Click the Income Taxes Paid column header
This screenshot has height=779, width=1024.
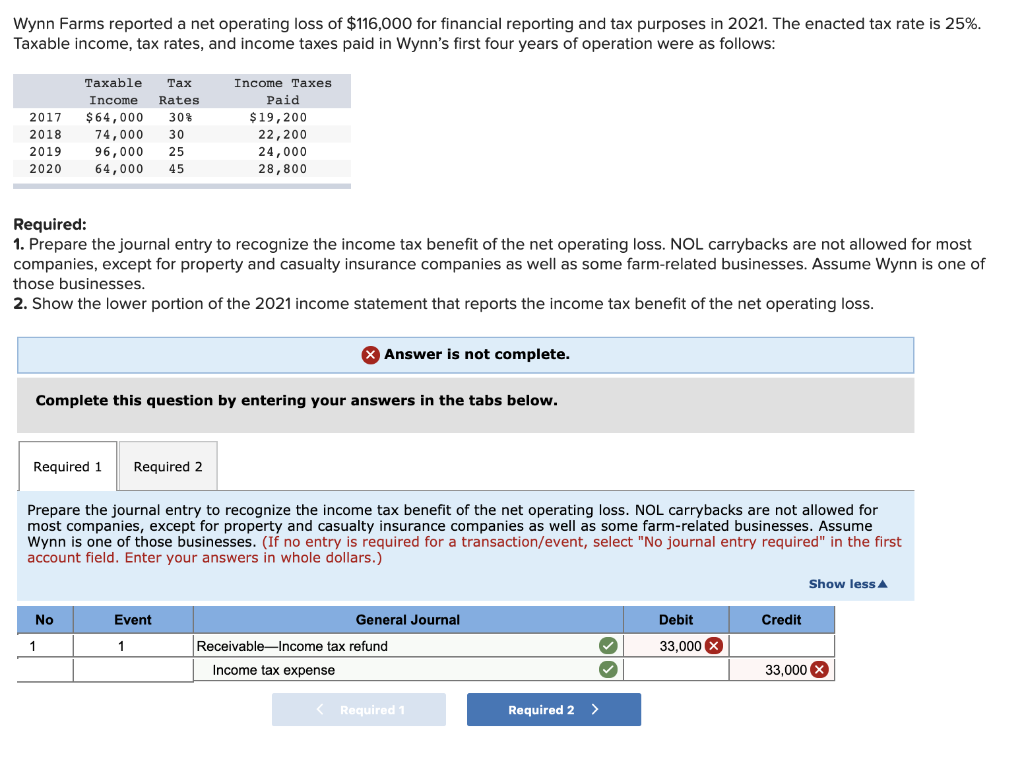tap(283, 91)
